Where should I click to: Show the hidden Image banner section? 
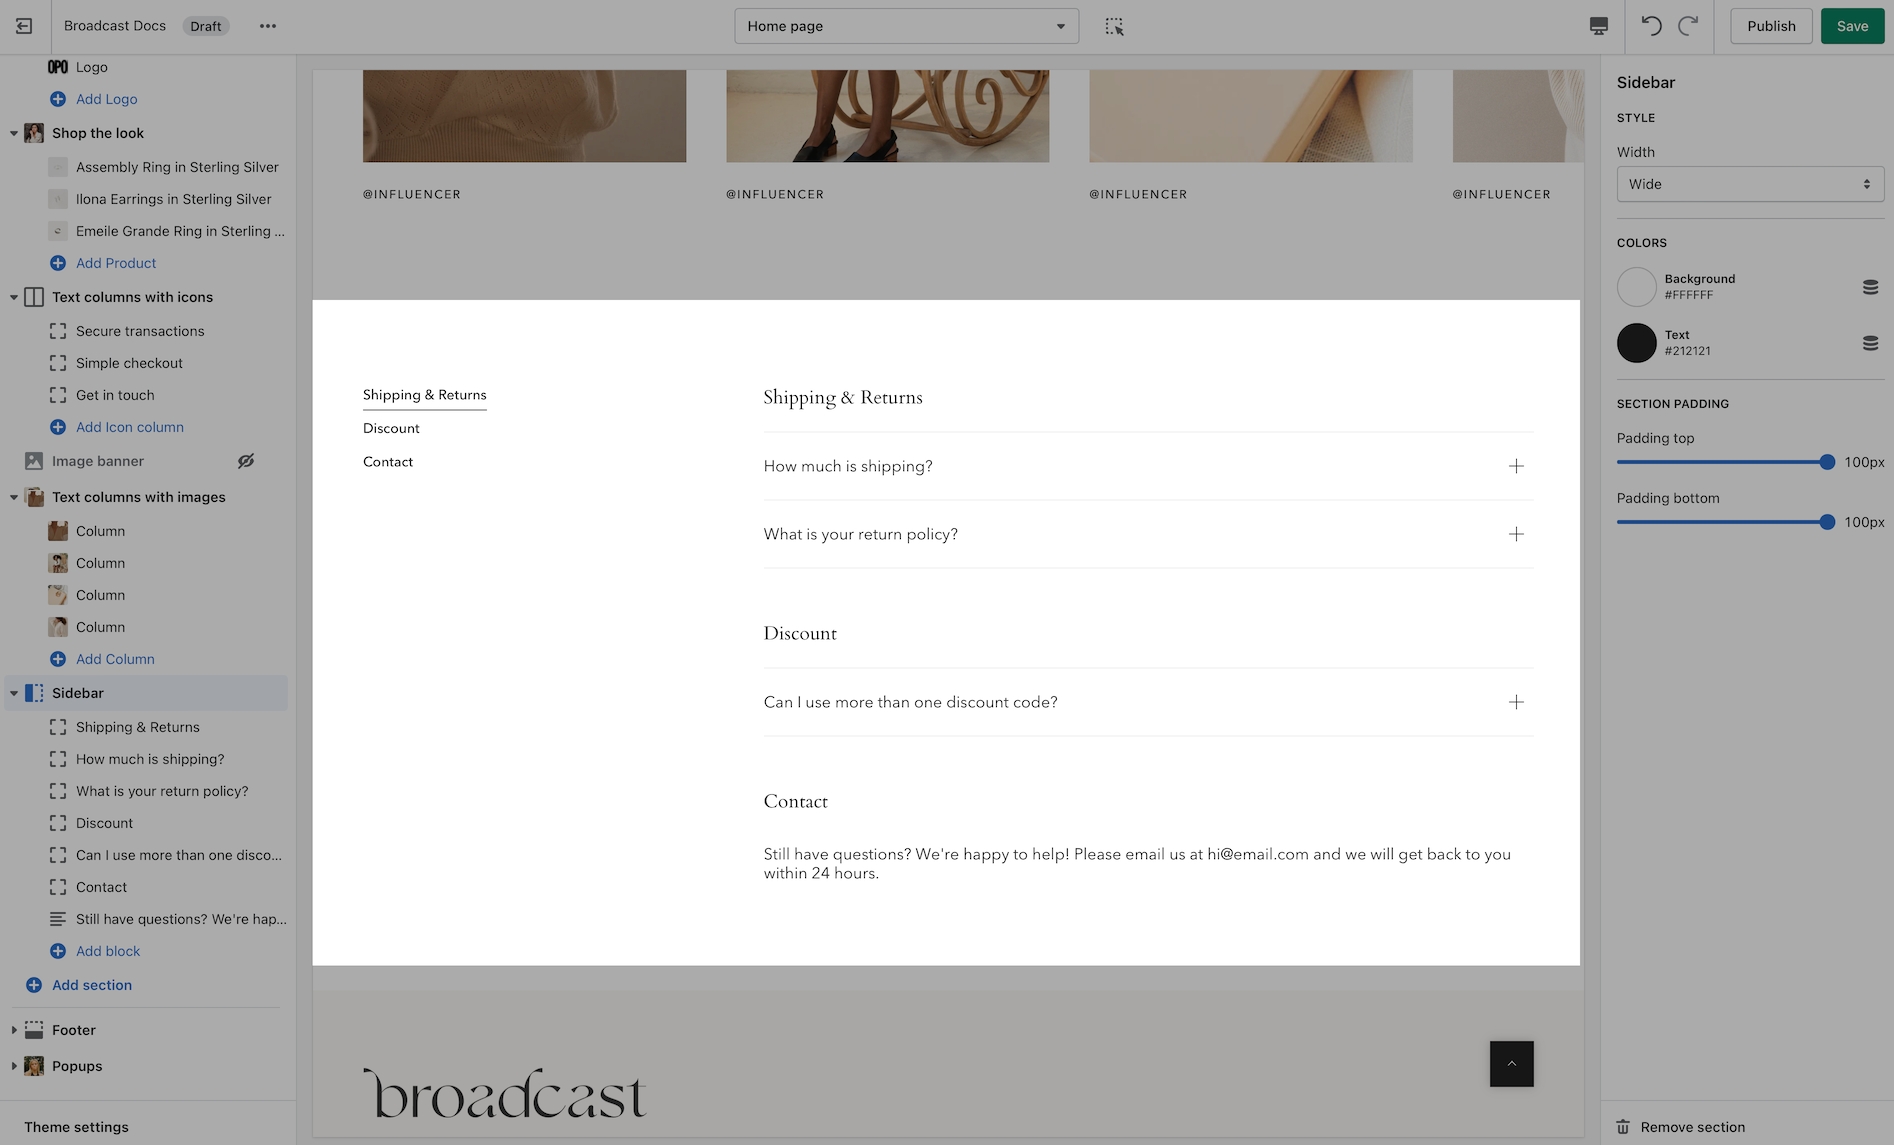[x=246, y=461]
